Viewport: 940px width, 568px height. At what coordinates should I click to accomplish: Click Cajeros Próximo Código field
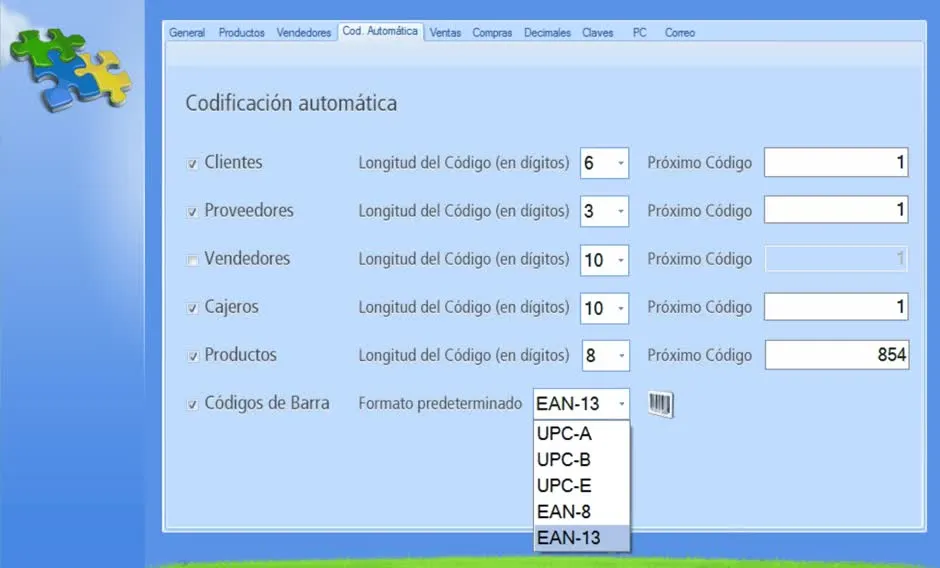click(x=836, y=307)
